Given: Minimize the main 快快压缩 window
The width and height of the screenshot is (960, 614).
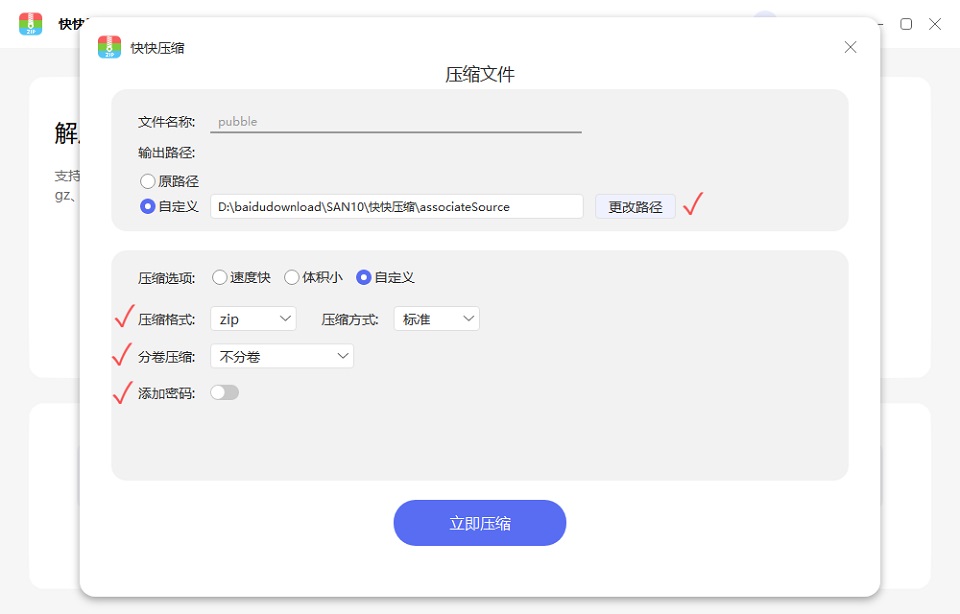Looking at the screenshot, I should pos(878,23).
